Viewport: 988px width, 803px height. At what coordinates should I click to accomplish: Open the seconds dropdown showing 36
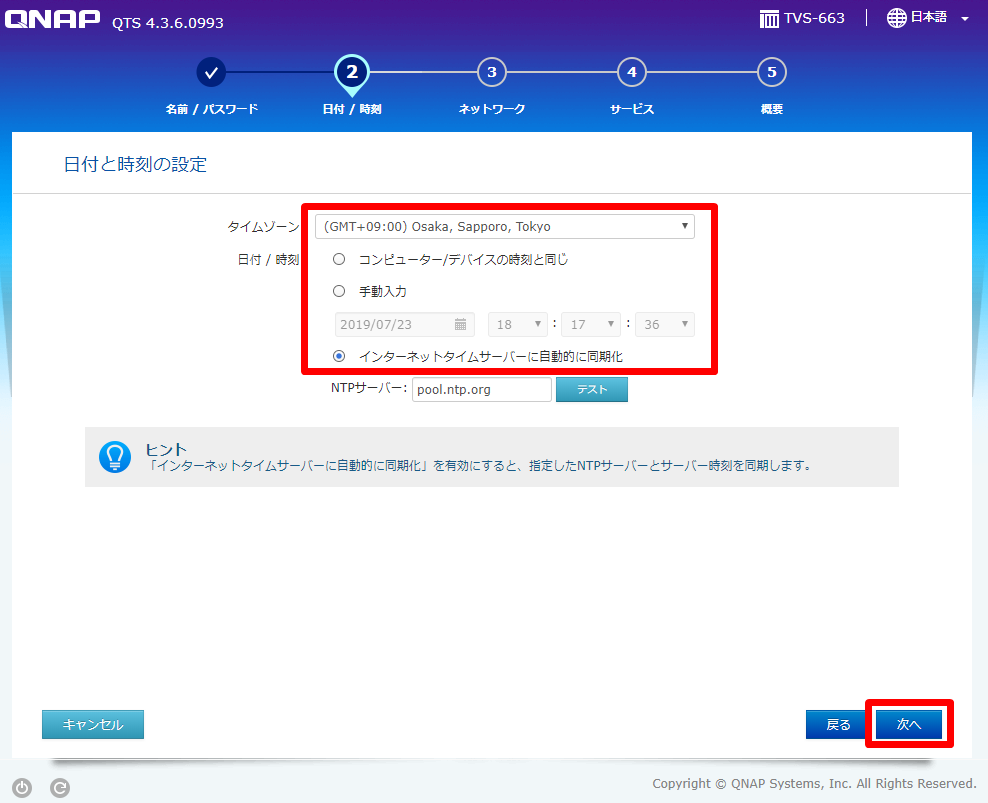click(665, 325)
